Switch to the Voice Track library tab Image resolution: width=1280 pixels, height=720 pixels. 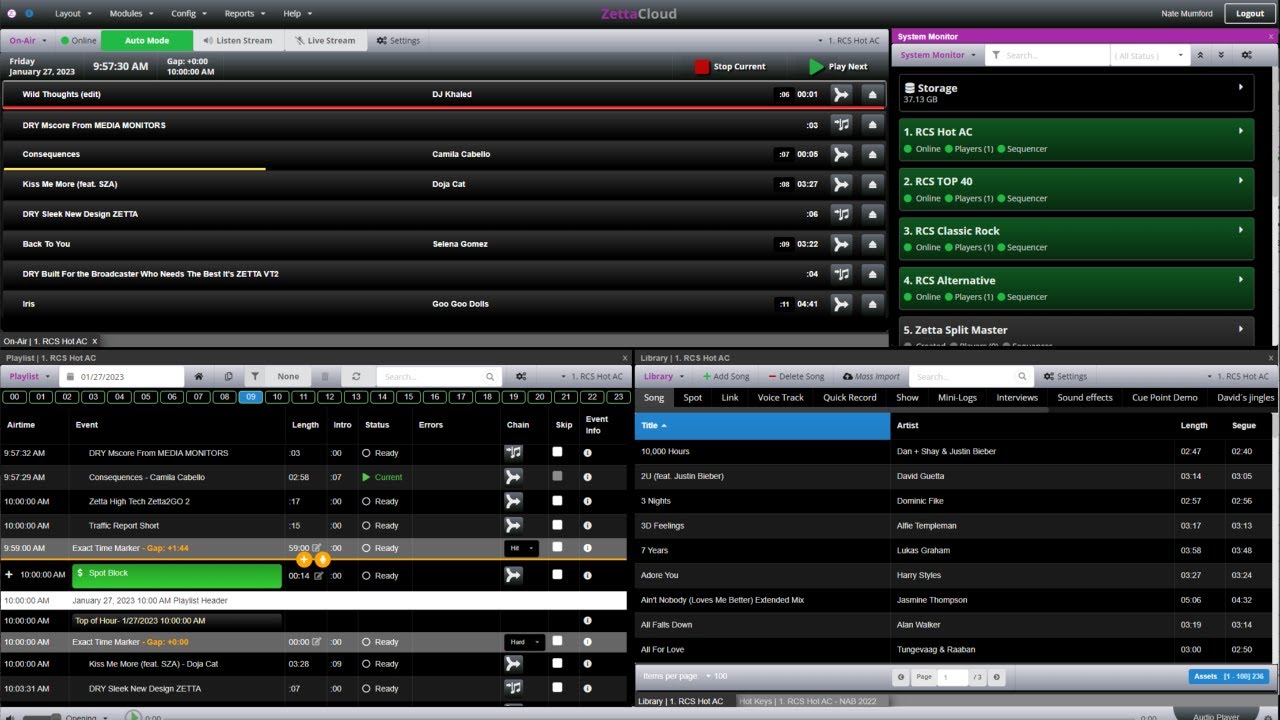[x=780, y=398]
